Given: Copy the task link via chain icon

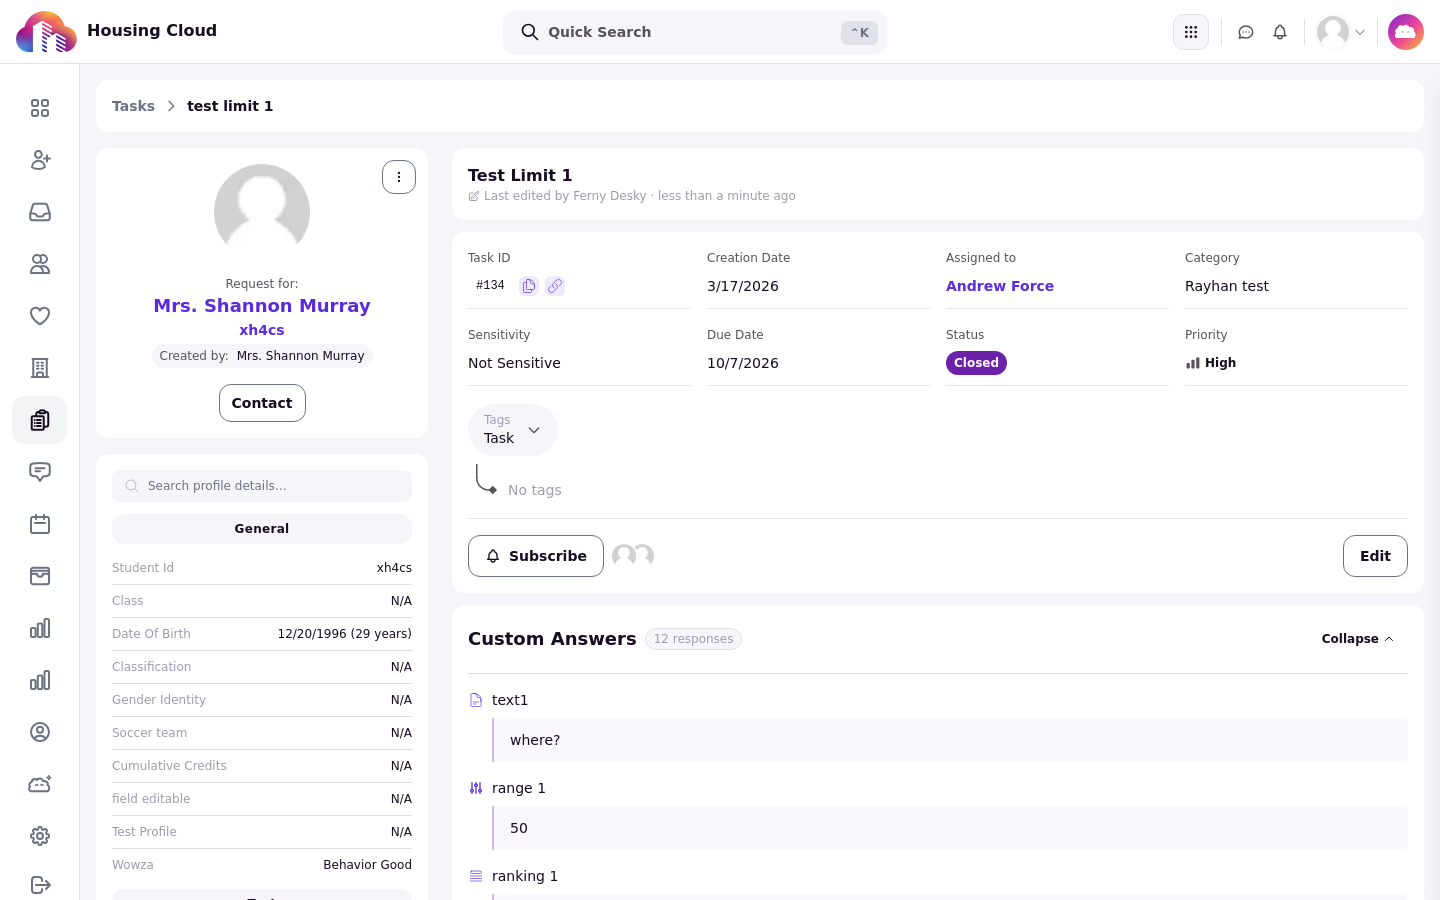Looking at the screenshot, I should pos(555,286).
